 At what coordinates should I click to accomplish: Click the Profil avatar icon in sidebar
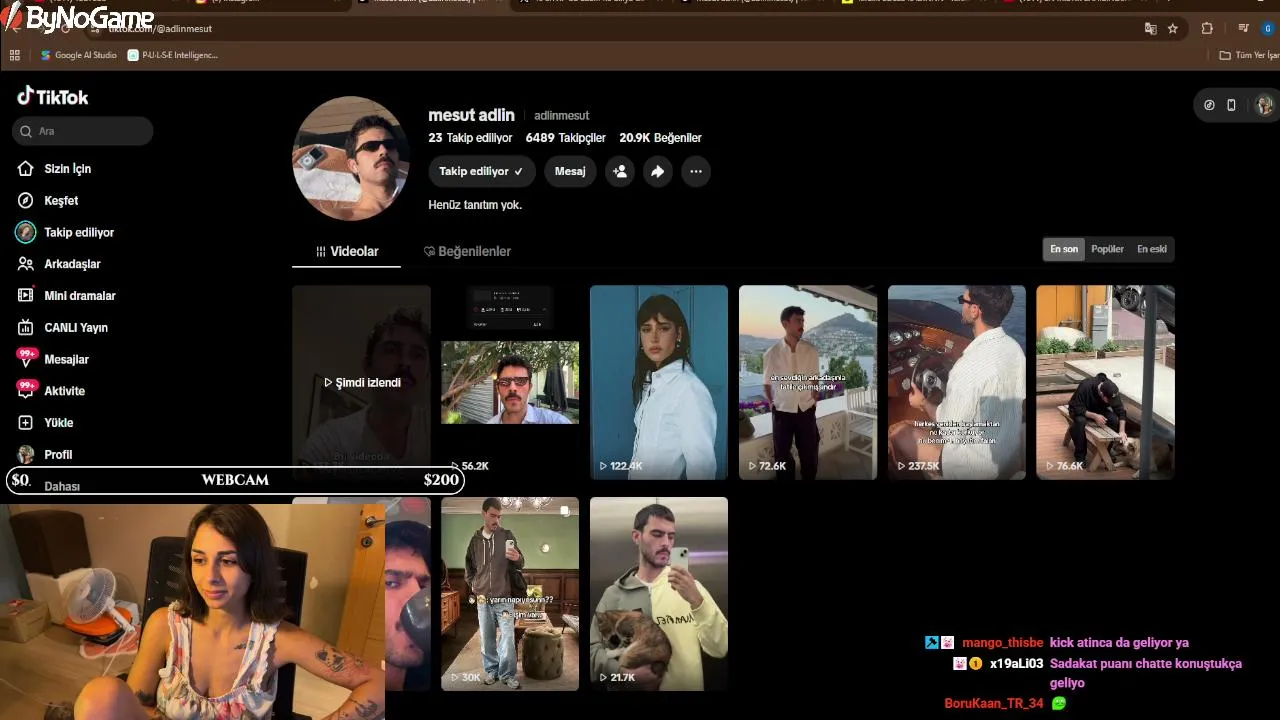(x=26, y=454)
